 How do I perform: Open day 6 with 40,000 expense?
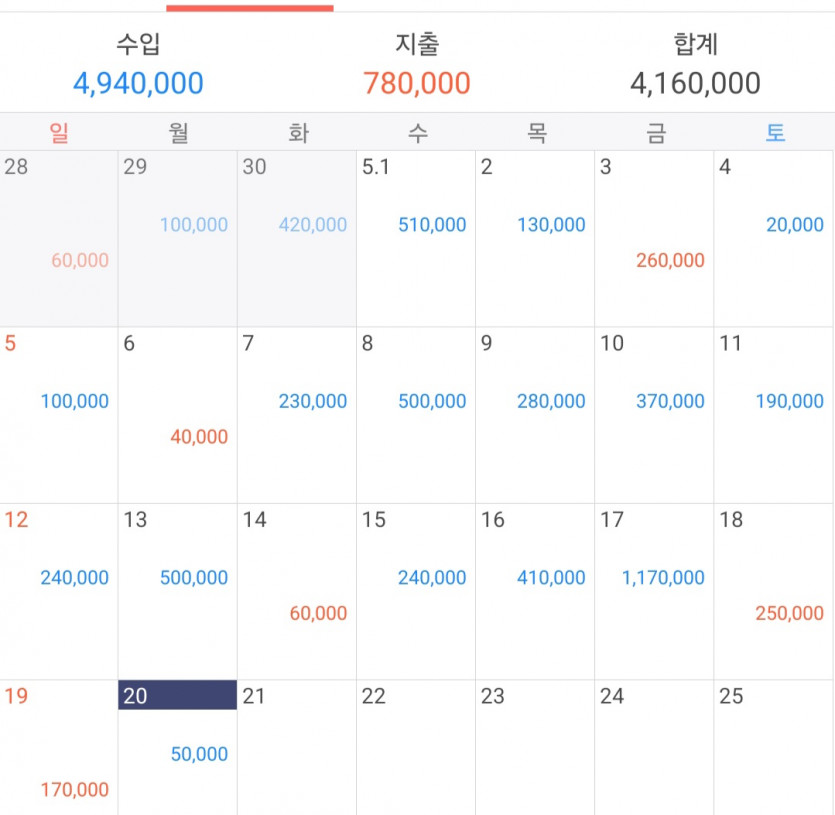click(x=177, y=415)
